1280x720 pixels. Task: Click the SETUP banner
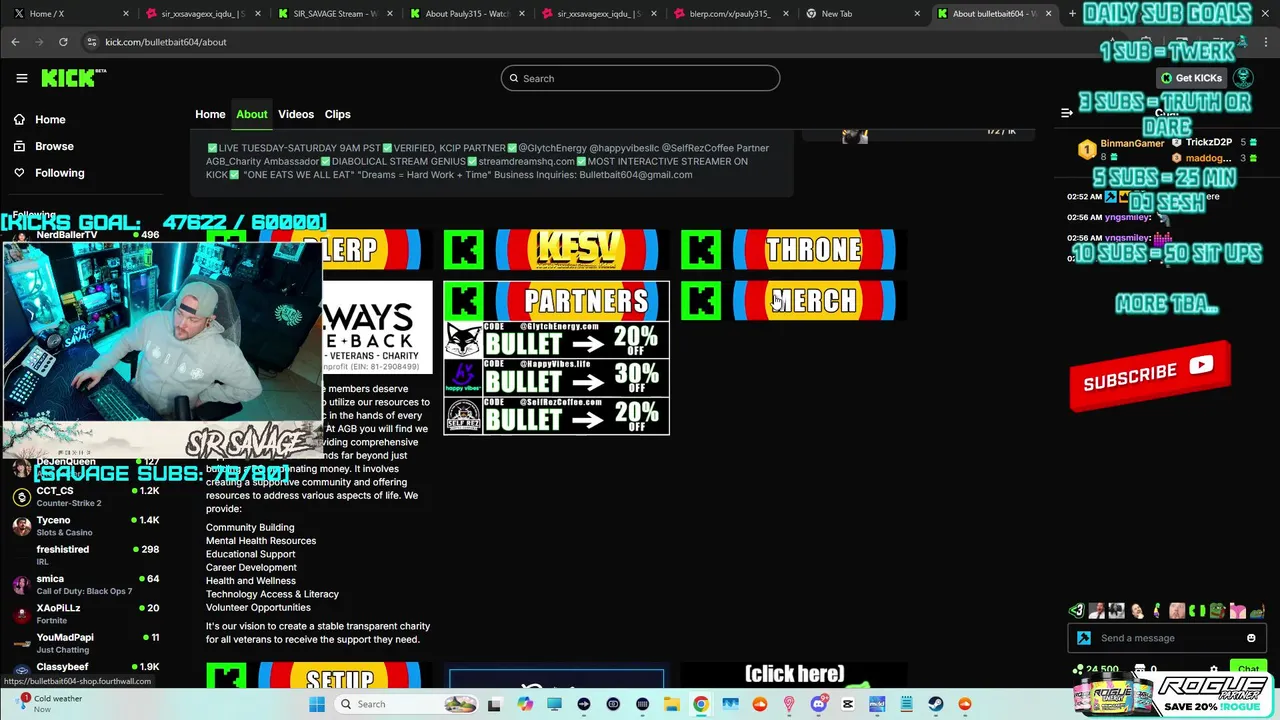[x=319, y=677]
